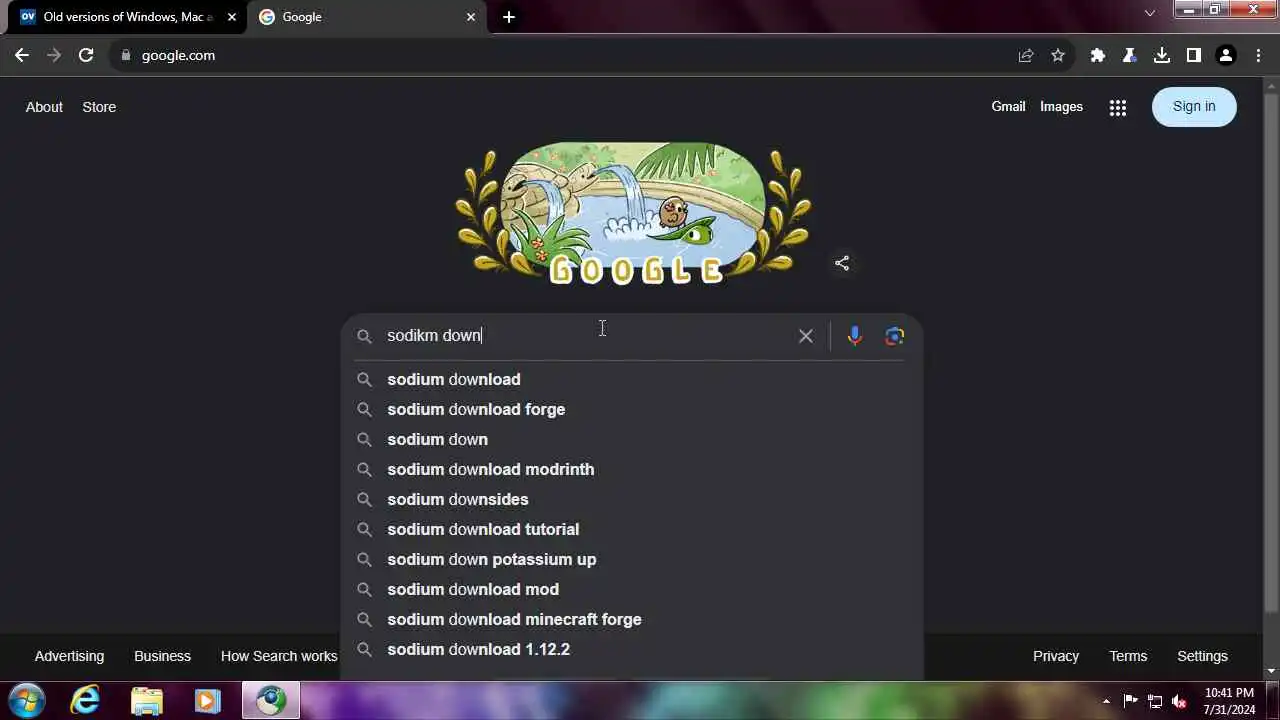Toggle the browser side panel icon
The height and width of the screenshot is (720, 1280).
[x=1194, y=55]
